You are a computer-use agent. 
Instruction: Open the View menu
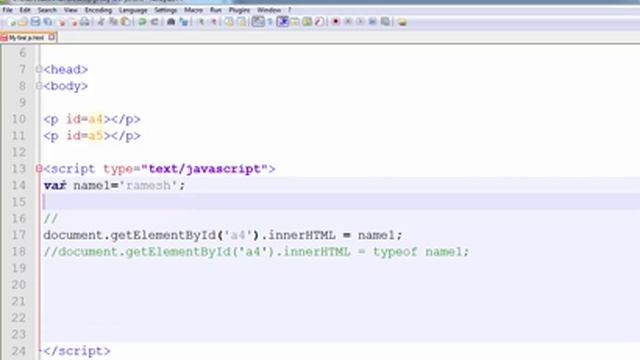tap(71, 10)
